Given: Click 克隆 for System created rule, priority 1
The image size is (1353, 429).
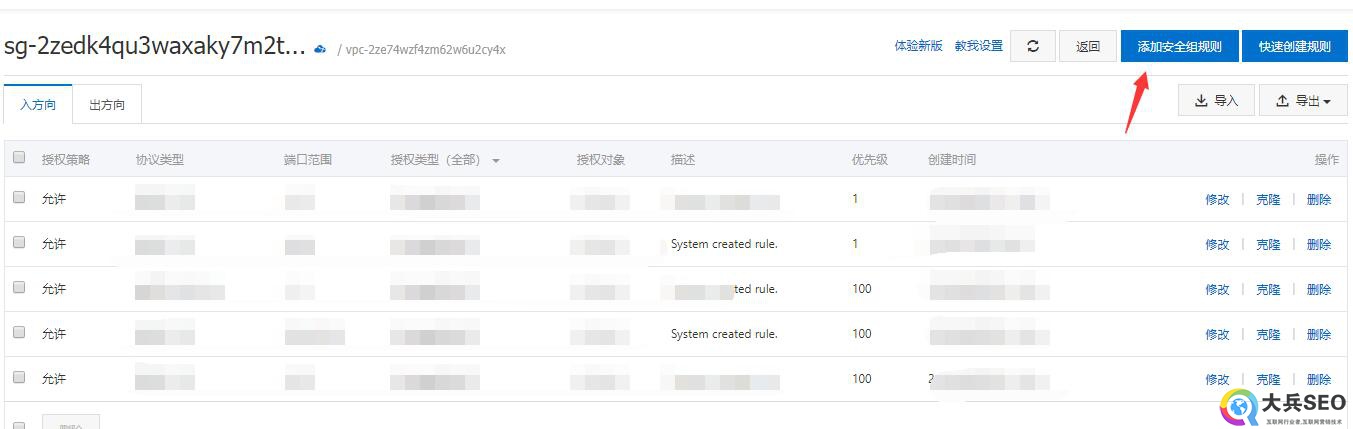Looking at the screenshot, I should (1268, 244).
